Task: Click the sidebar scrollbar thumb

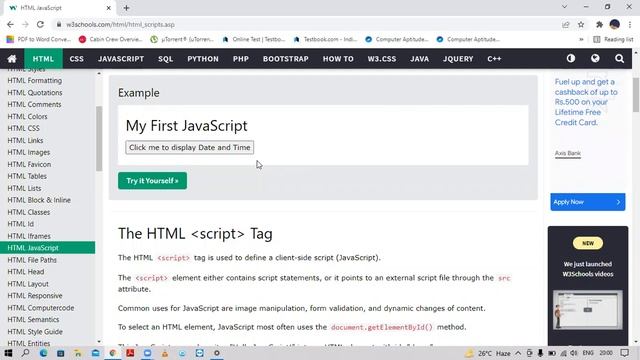Action: 99,139
